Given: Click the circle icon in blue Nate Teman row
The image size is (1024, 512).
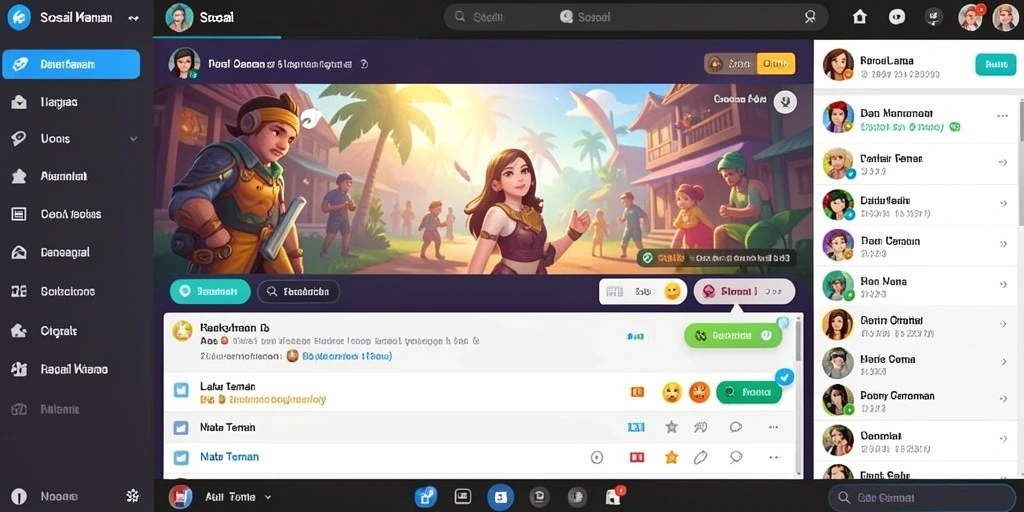Looking at the screenshot, I should pyautogui.click(x=596, y=457).
